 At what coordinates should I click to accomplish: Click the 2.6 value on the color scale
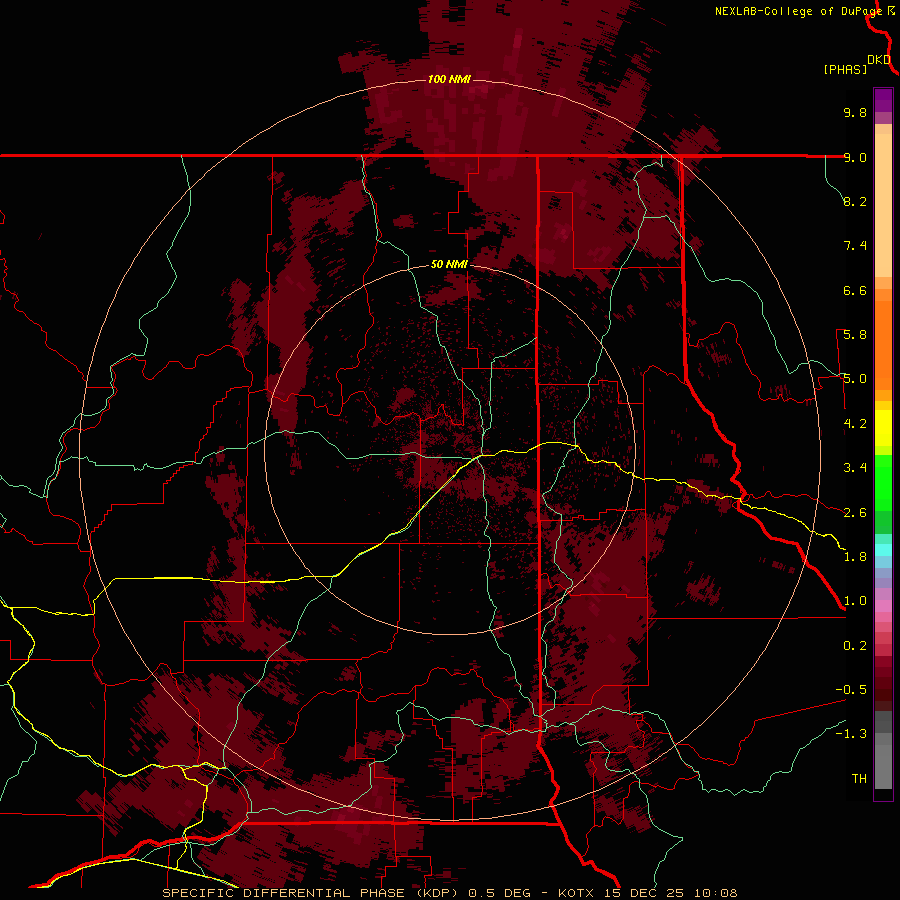coord(855,513)
